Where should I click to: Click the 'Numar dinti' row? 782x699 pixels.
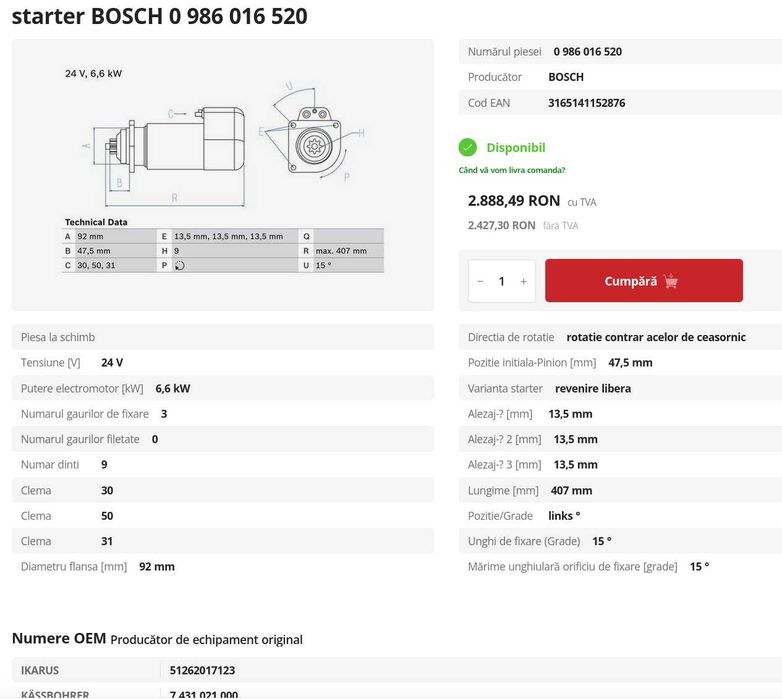222,465
